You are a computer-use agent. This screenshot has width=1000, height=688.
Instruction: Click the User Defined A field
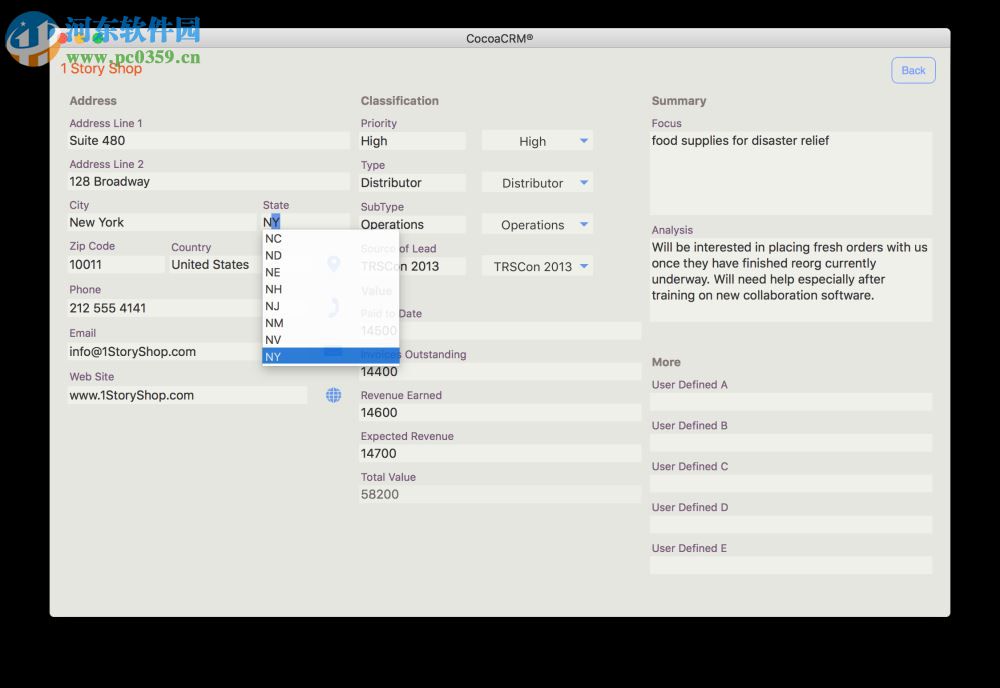pyautogui.click(x=790, y=401)
